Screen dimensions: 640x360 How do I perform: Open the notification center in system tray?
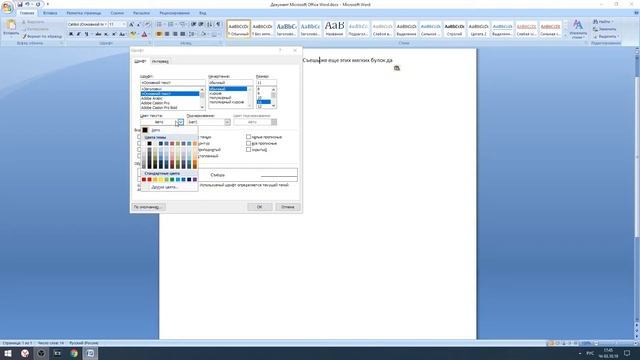[x=627, y=353]
